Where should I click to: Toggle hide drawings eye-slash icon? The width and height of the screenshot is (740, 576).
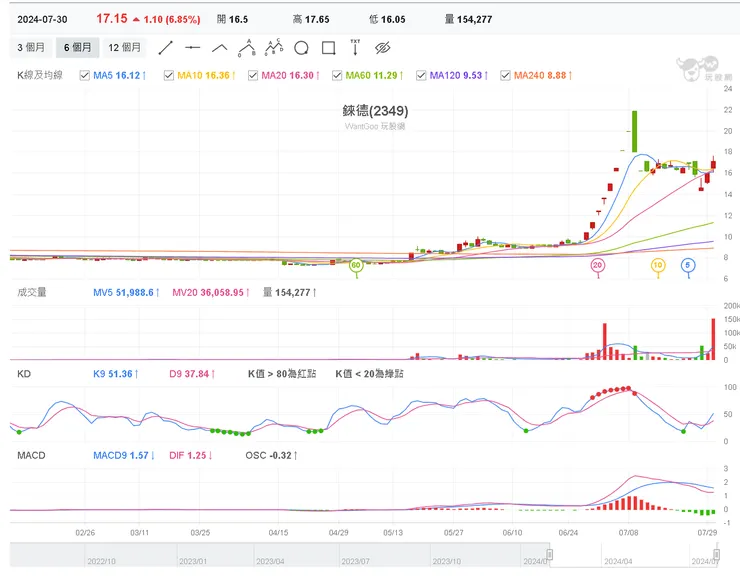point(383,48)
